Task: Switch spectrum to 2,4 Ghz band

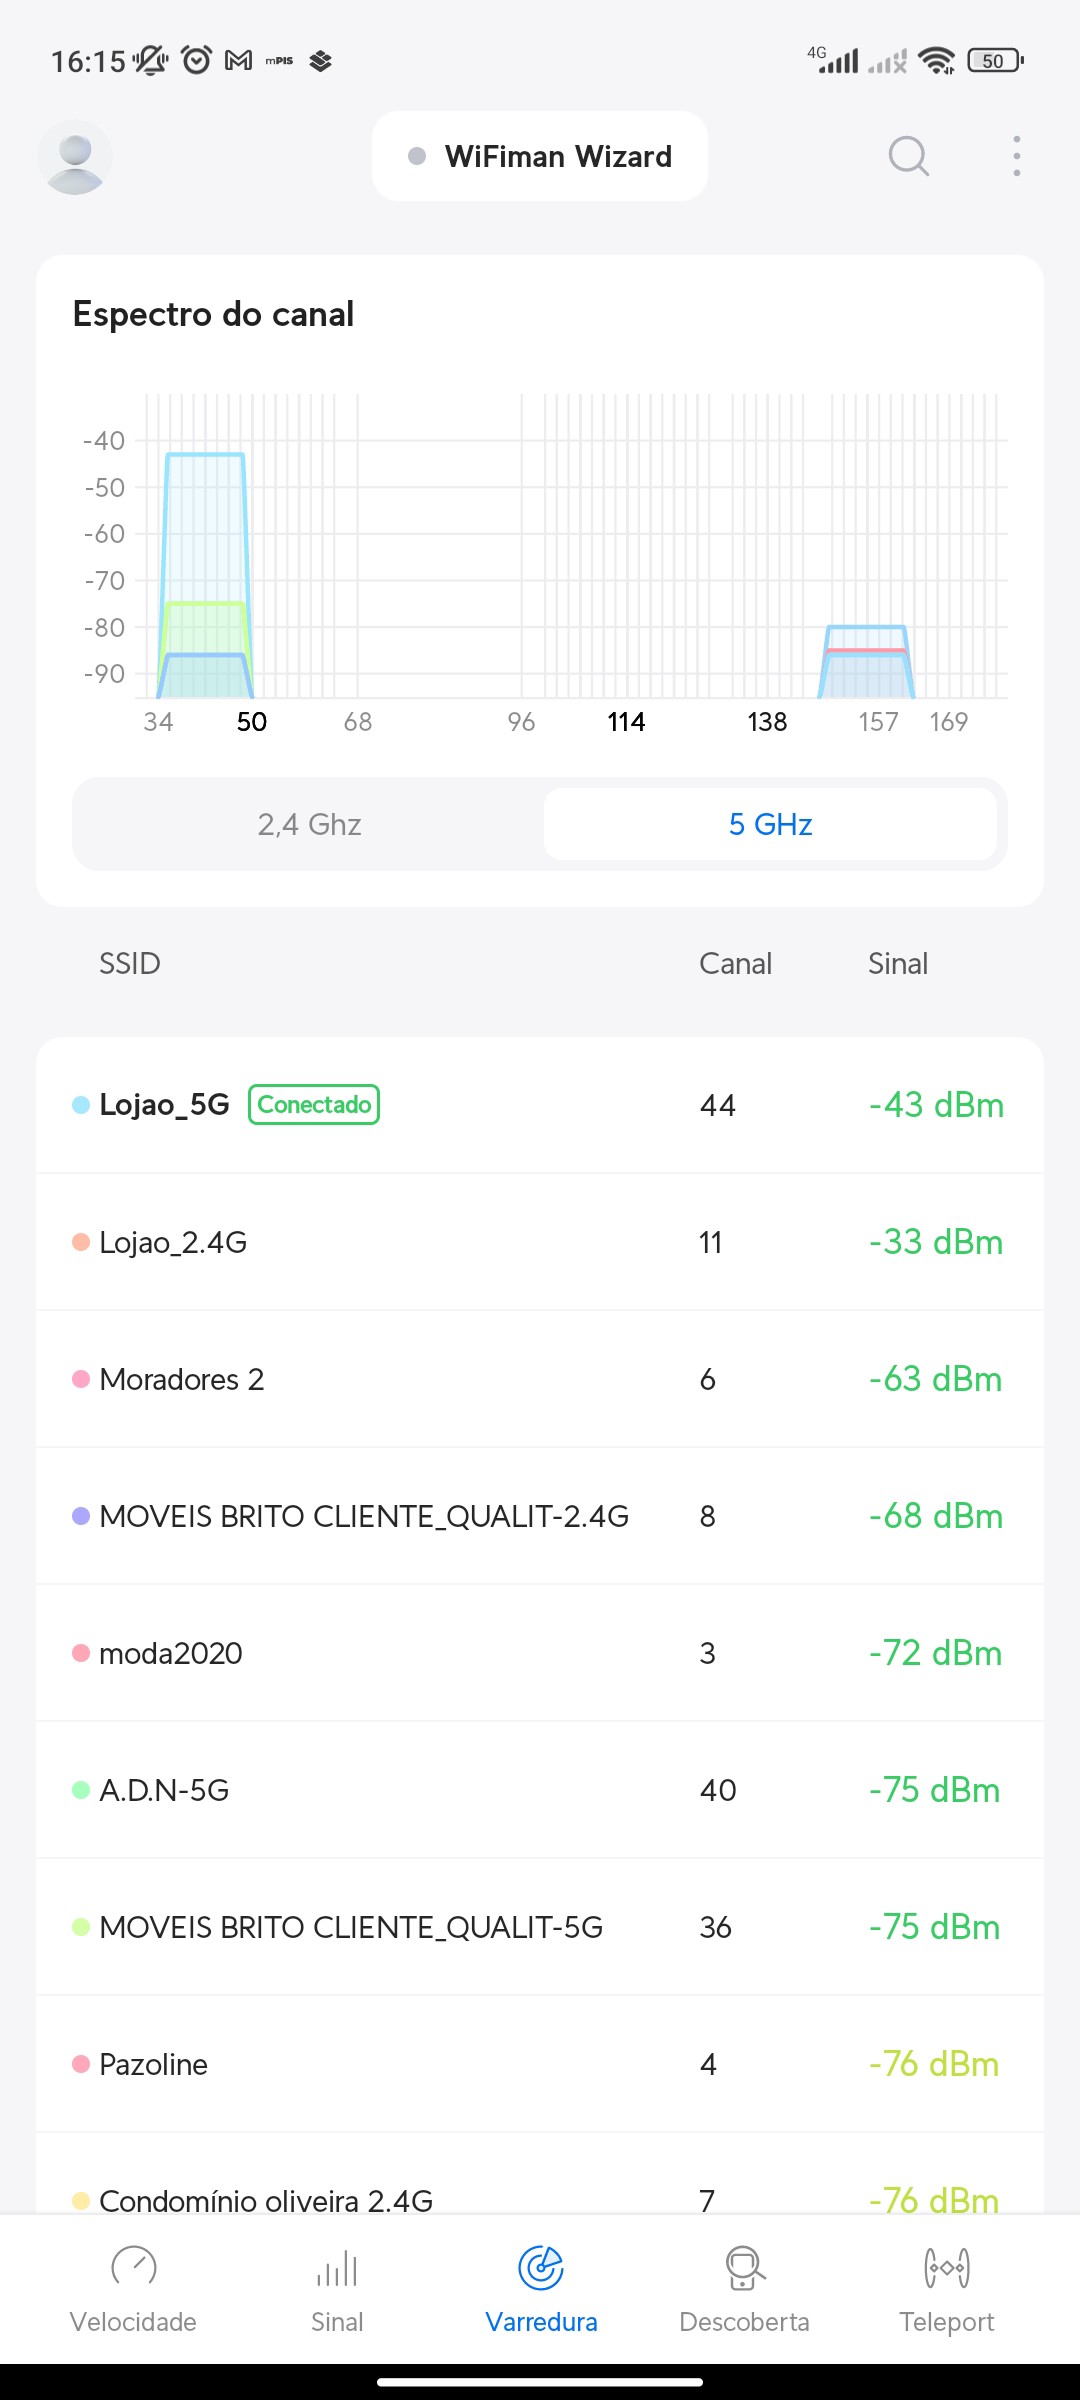Action: click(309, 824)
